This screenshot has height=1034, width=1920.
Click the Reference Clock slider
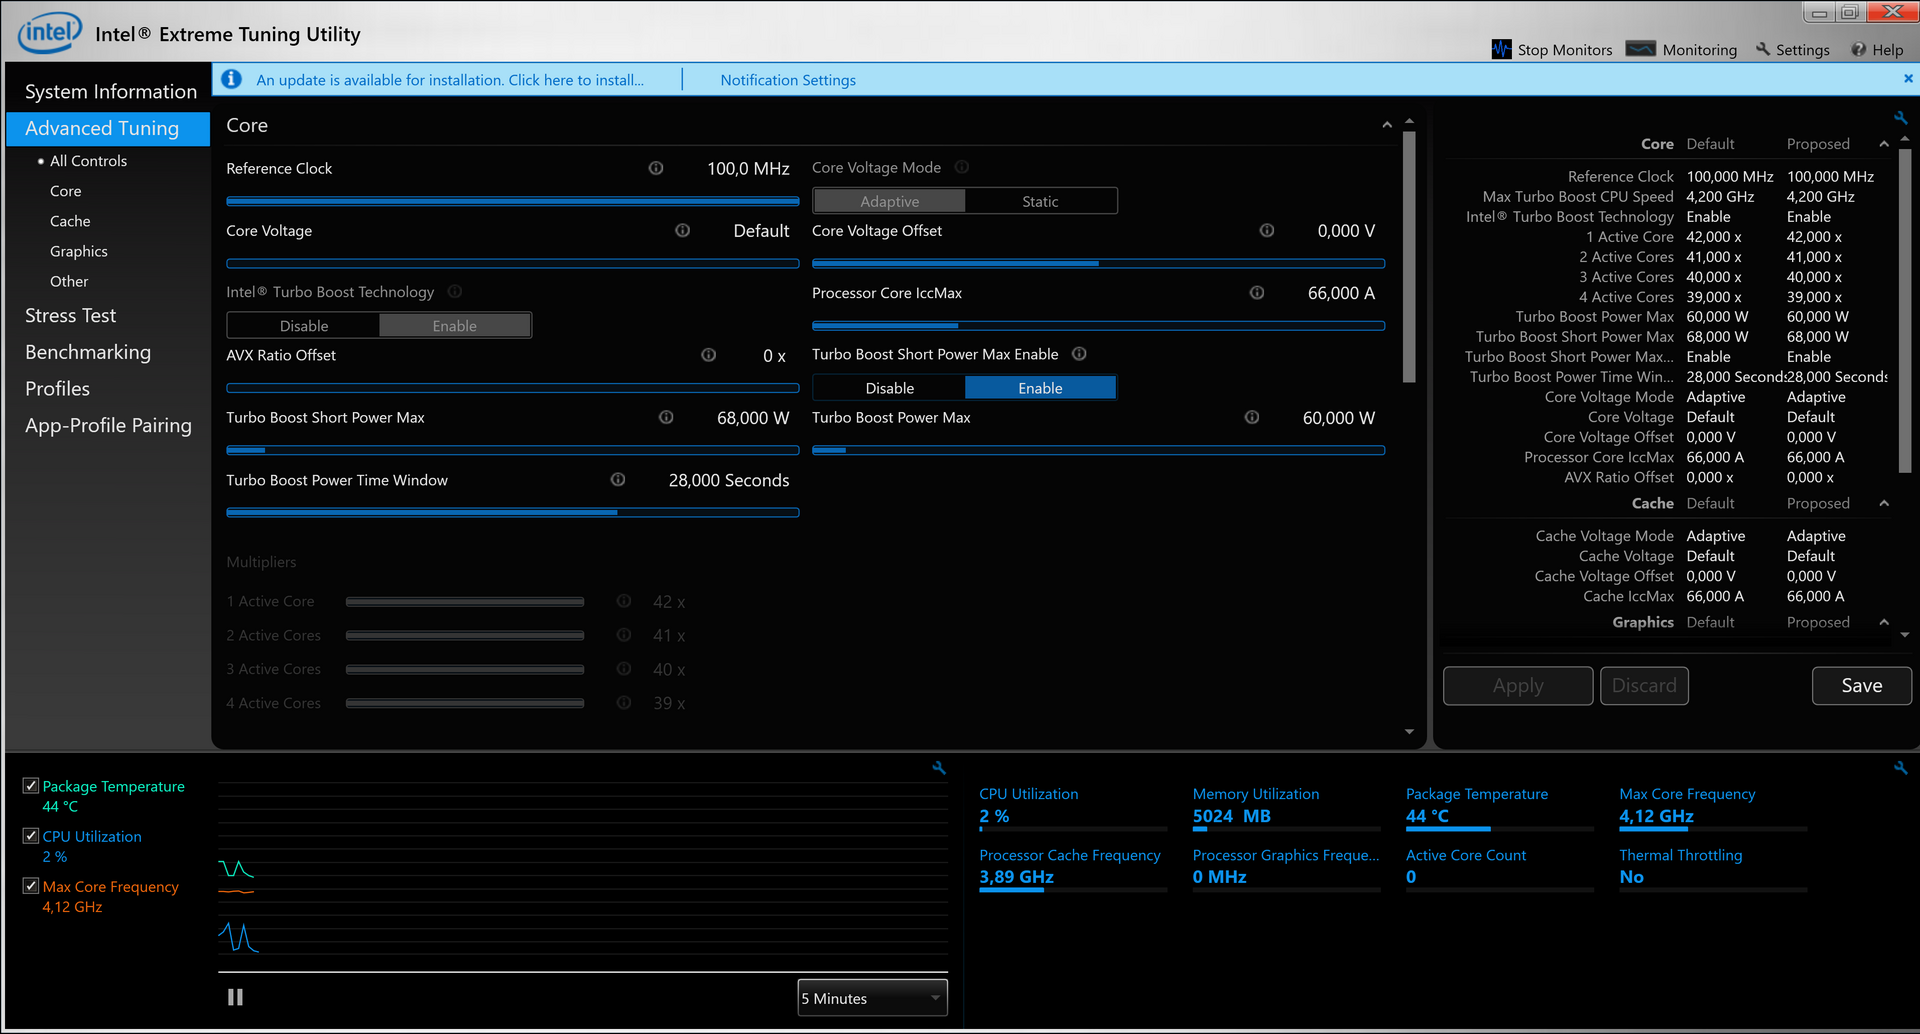(x=512, y=201)
